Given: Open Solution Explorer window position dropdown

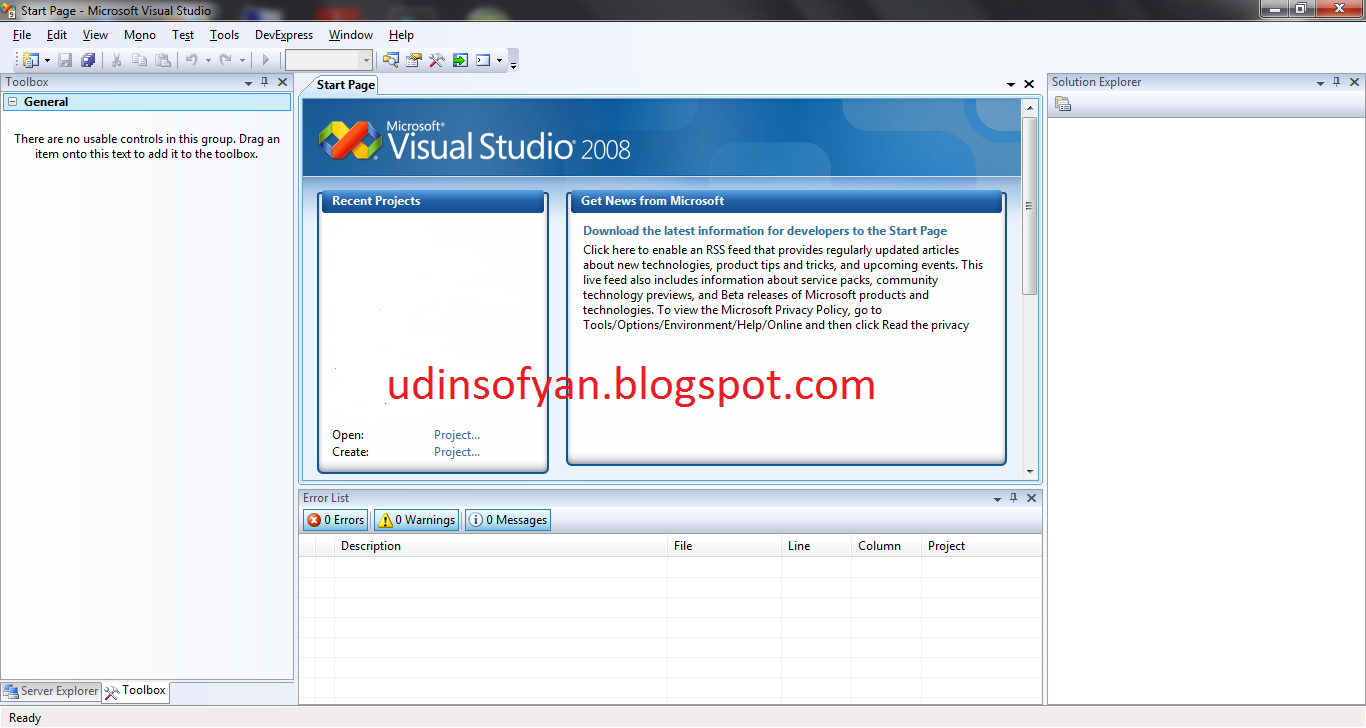Looking at the screenshot, I should click(x=1320, y=83).
